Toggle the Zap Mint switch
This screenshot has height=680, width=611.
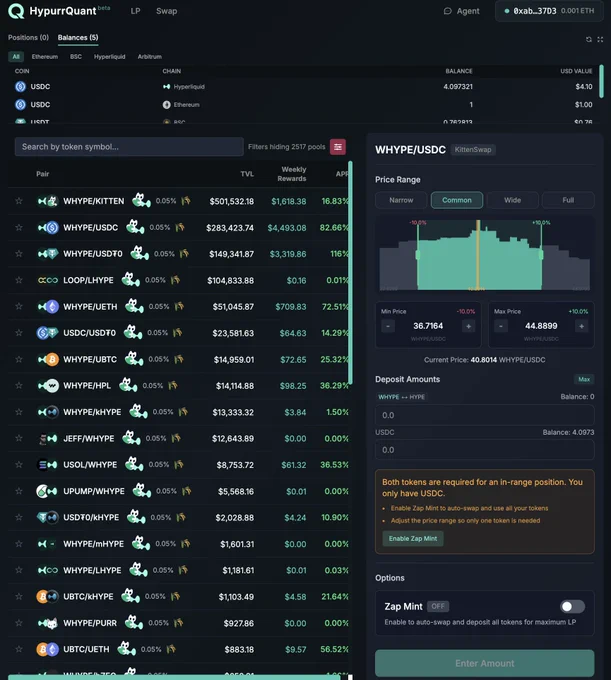[x=572, y=606]
